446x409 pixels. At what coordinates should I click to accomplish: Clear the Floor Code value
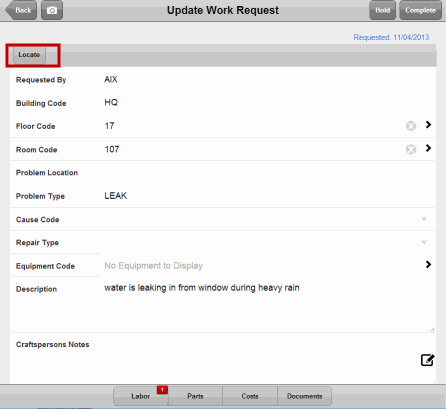pyautogui.click(x=411, y=126)
